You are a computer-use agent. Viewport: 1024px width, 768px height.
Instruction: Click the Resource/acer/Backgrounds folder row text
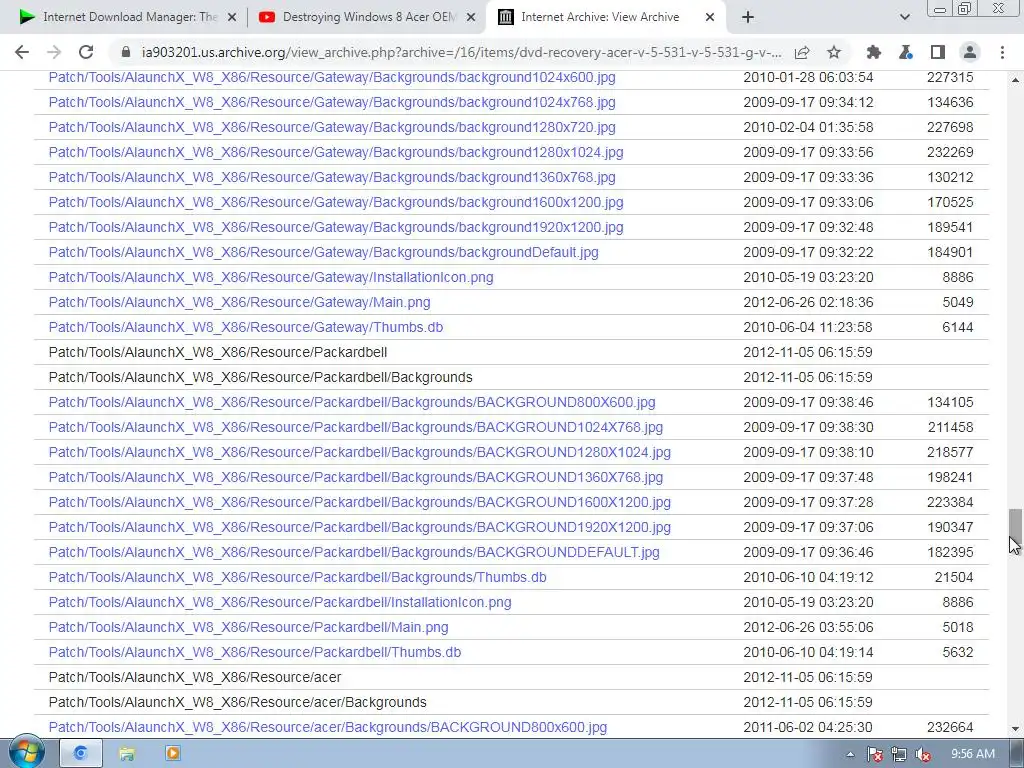tap(237, 702)
